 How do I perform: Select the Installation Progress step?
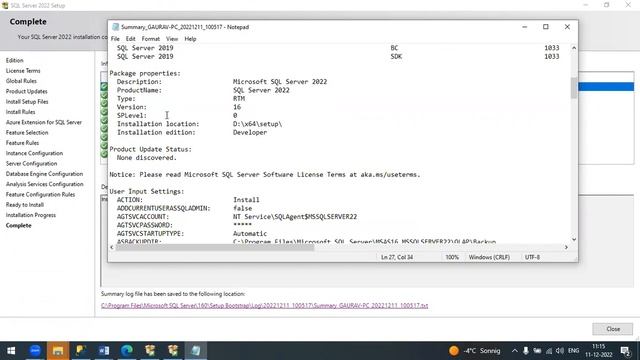point(31,215)
